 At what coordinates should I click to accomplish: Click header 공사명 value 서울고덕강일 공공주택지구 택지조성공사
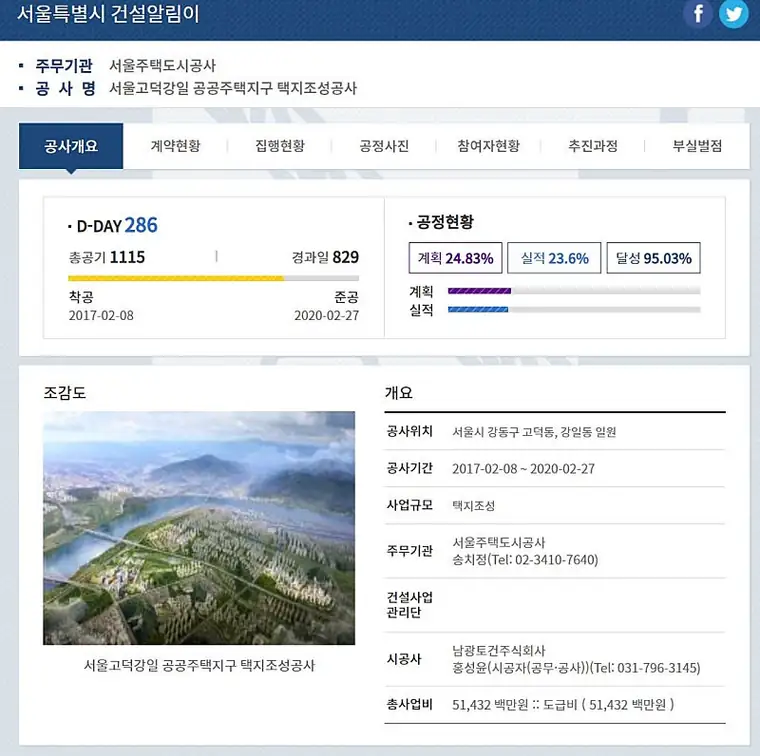point(233,88)
